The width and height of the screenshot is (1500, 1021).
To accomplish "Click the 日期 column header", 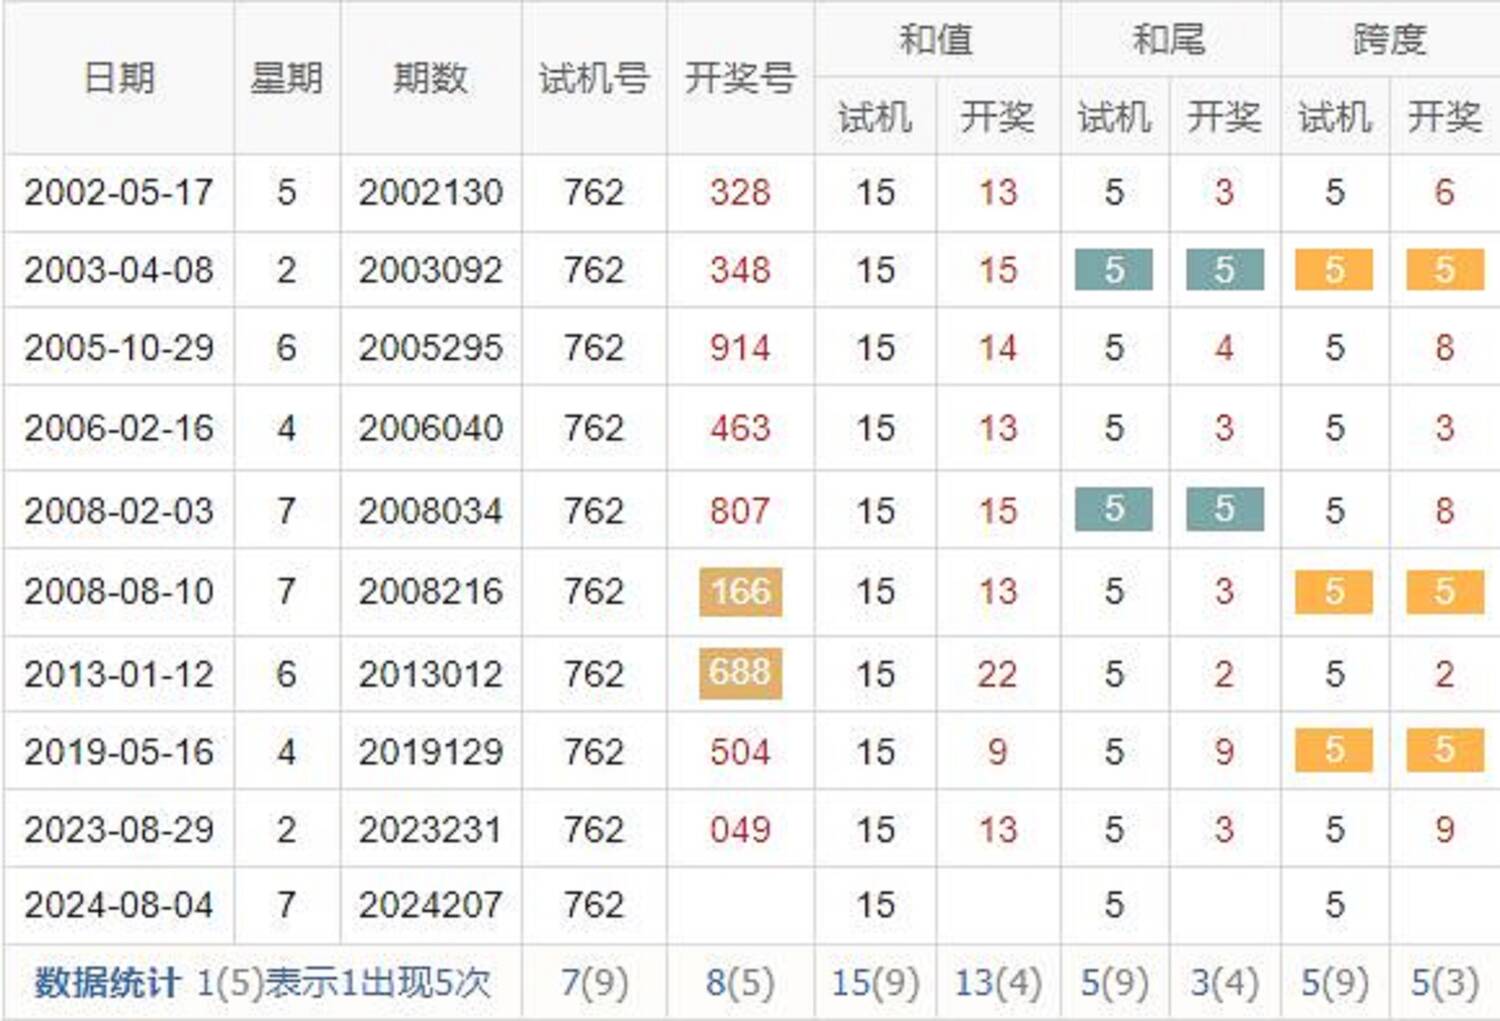I will 118,78.
